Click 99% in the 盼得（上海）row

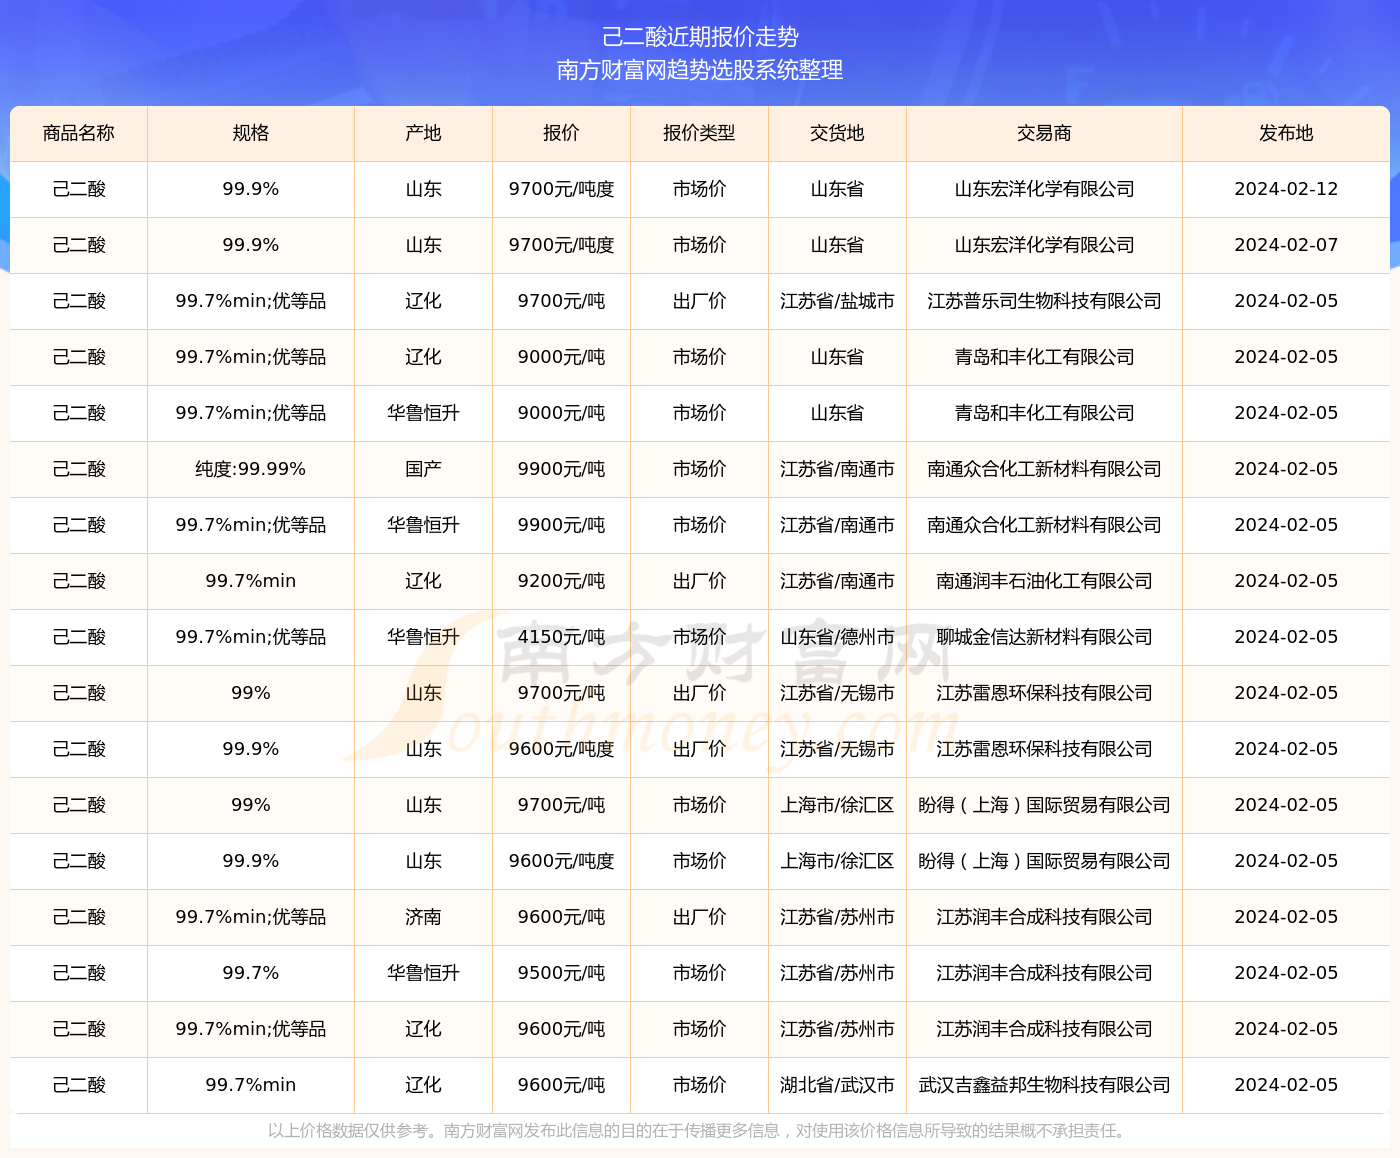point(251,805)
